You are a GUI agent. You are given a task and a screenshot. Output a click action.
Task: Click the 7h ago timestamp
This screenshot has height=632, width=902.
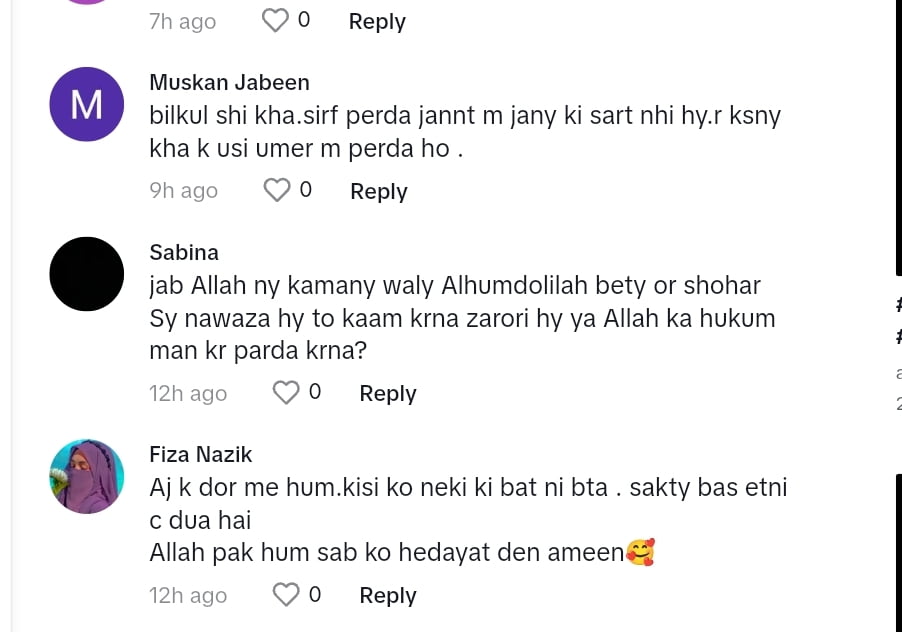click(x=182, y=21)
